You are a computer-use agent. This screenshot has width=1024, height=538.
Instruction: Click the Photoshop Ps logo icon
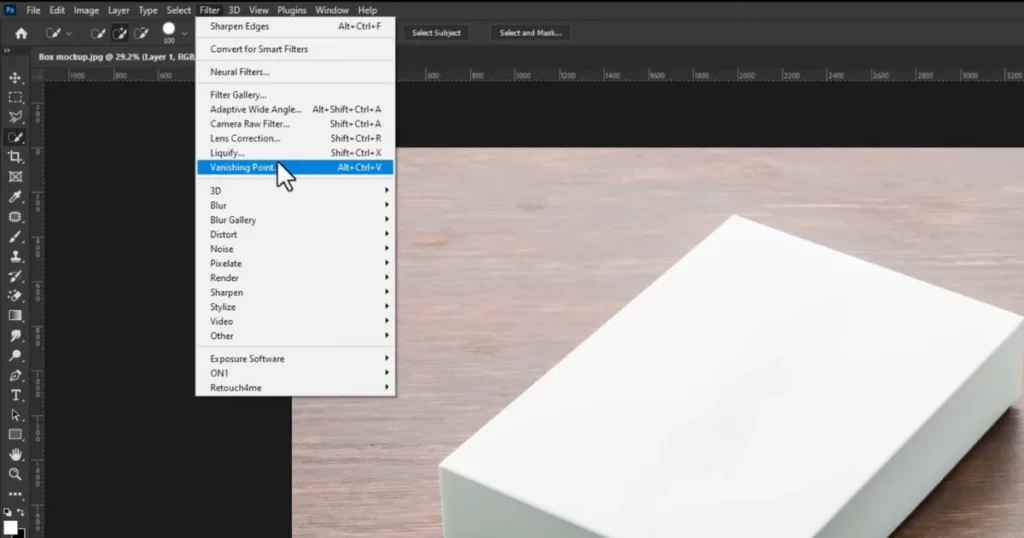coord(10,10)
